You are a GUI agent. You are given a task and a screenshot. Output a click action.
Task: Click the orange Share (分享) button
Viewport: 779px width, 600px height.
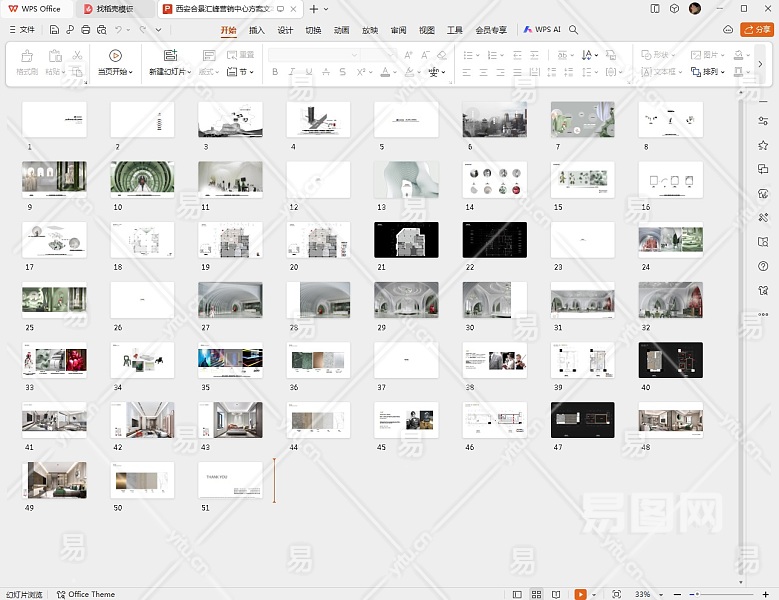(756, 30)
